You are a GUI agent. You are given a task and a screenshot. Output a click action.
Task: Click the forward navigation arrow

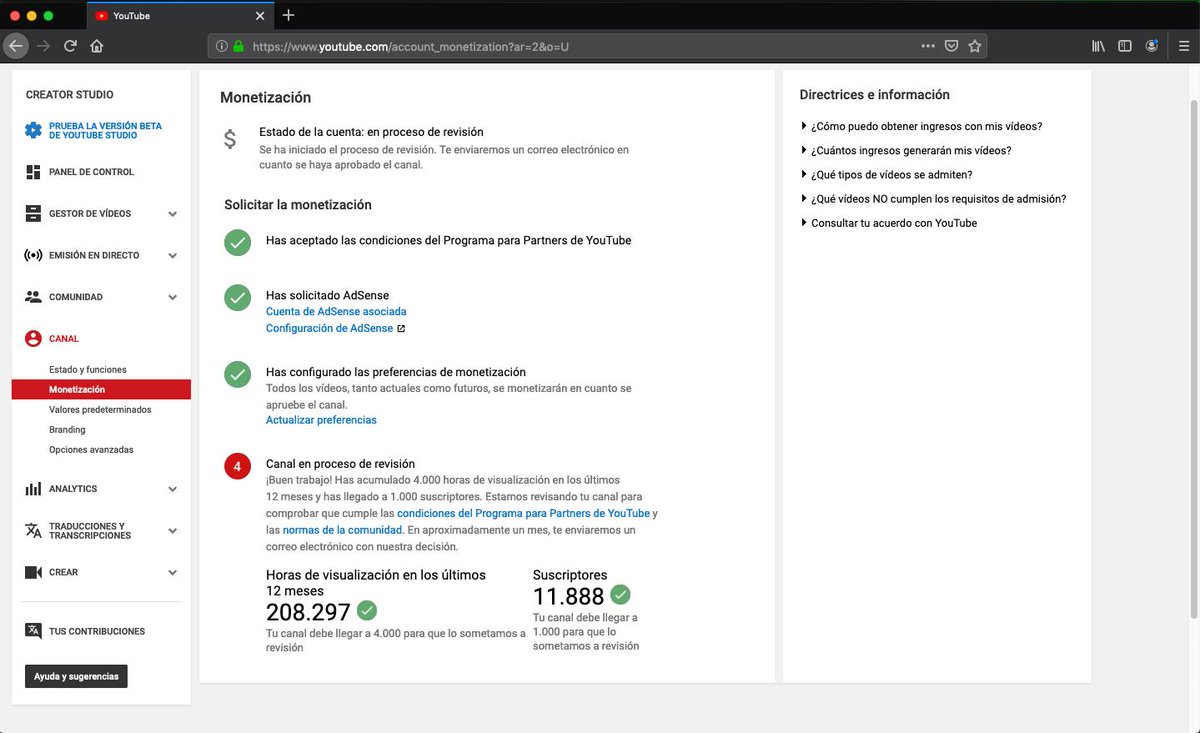pyautogui.click(x=43, y=45)
